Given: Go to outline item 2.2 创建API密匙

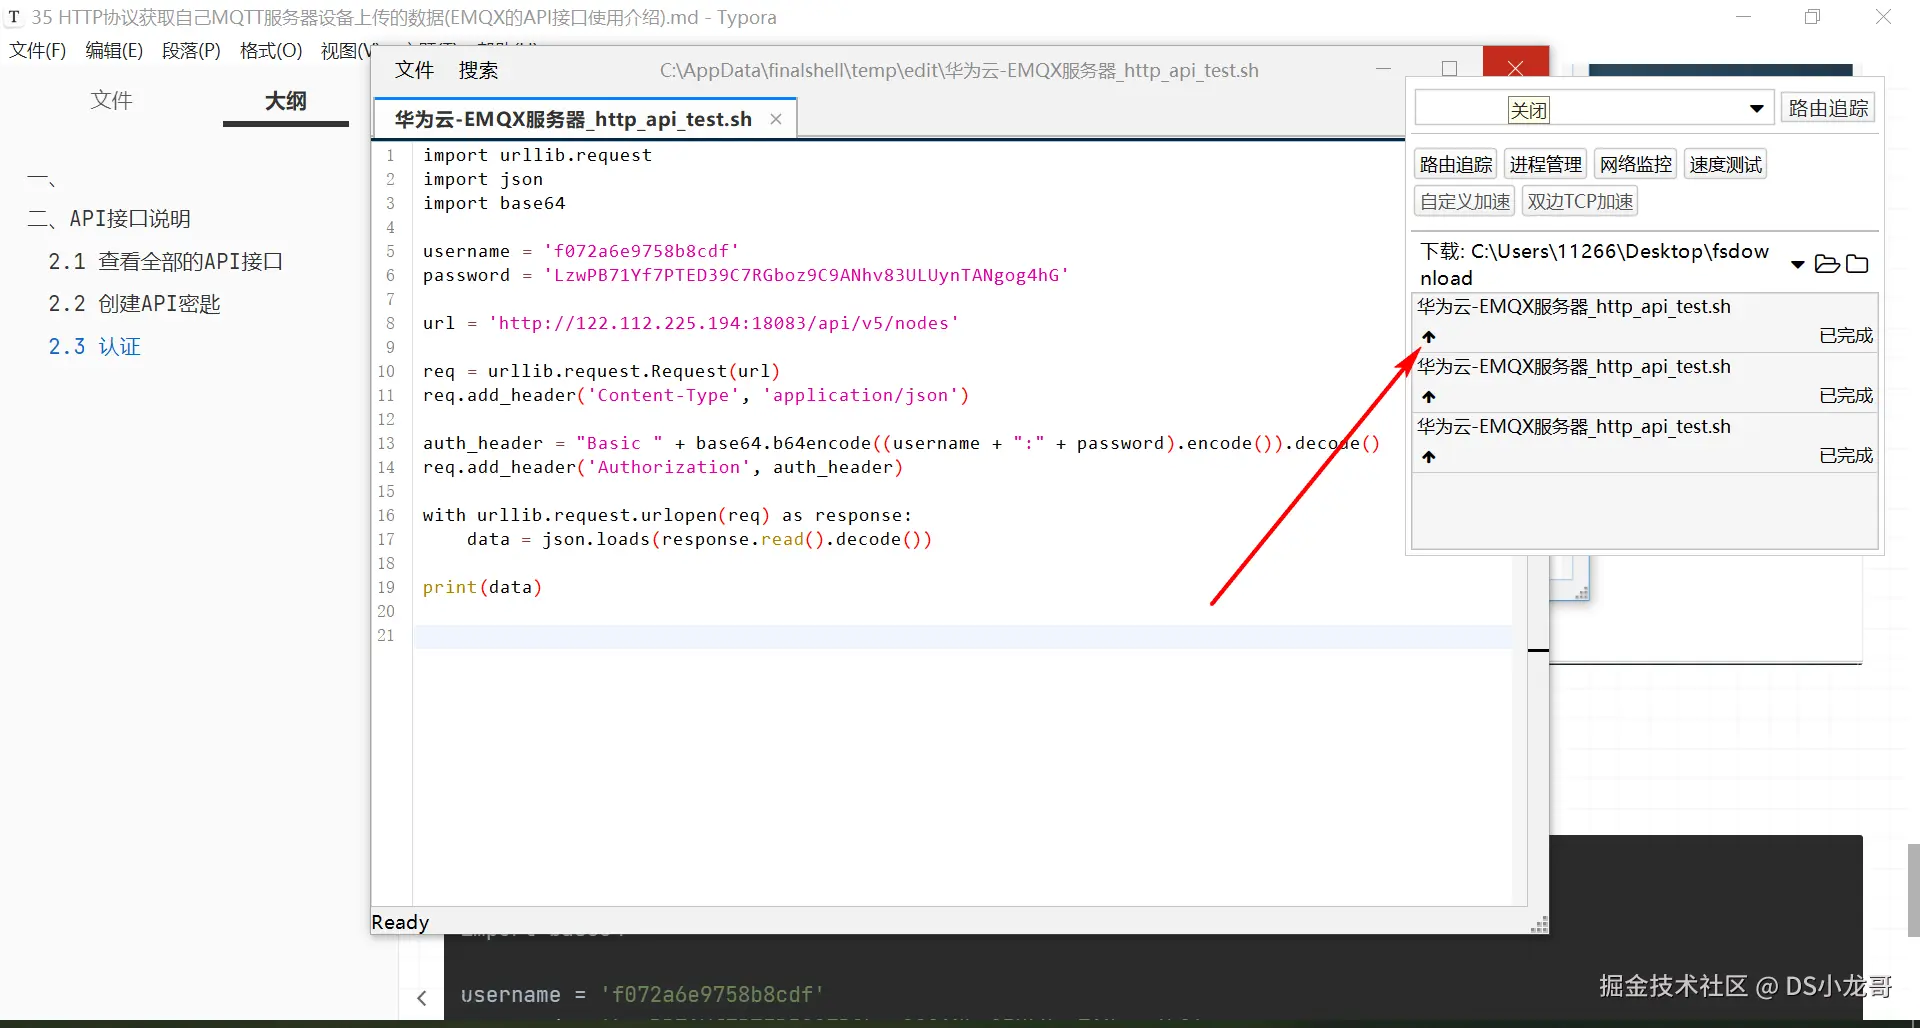Looking at the screenshot, I should point(134,304).
